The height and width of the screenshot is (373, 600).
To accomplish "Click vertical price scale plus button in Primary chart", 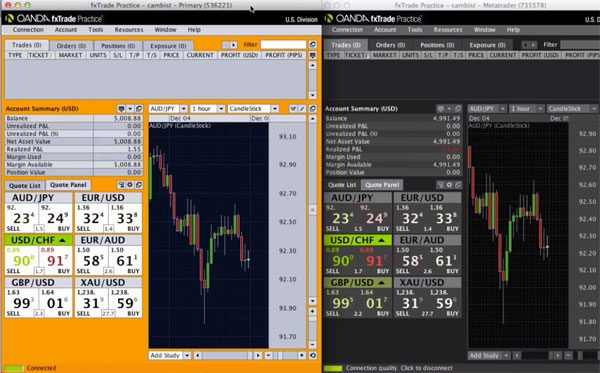I will click(313, 311).
